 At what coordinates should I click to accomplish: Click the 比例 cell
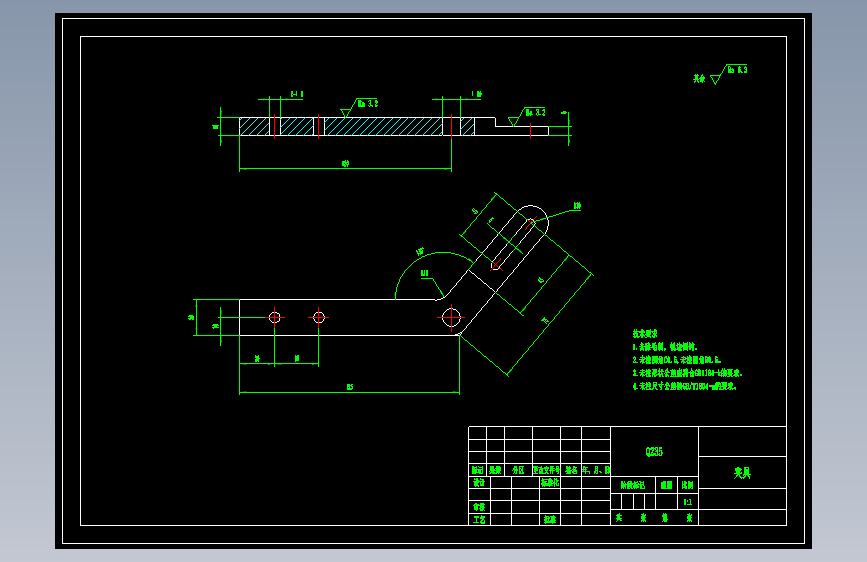pyautogui.click(x=688, y=485)
